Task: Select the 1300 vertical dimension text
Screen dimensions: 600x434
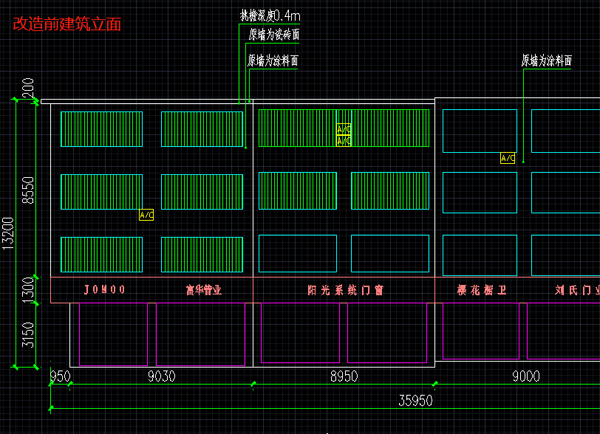Action: (x=29, y=290)
